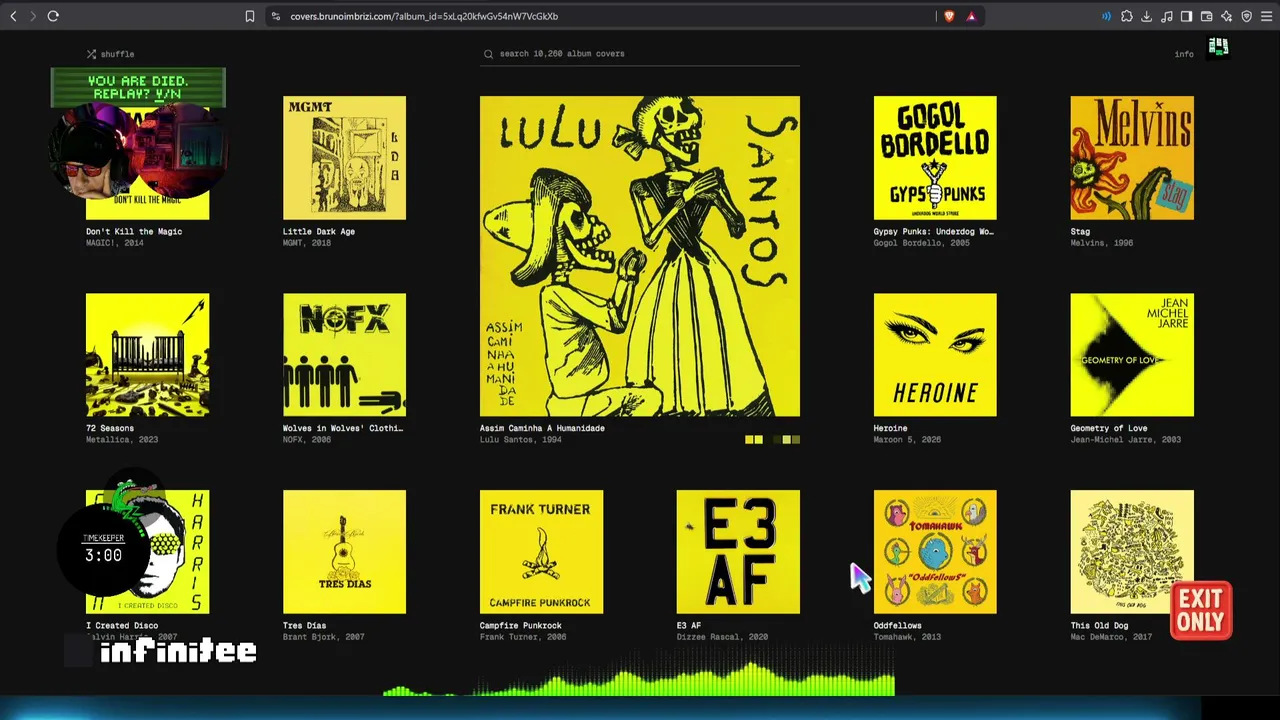Select the Gogol Bordello Gypsy Punks cover
The width and height of the screenshot is (1280, 720).
coord(935,158)
